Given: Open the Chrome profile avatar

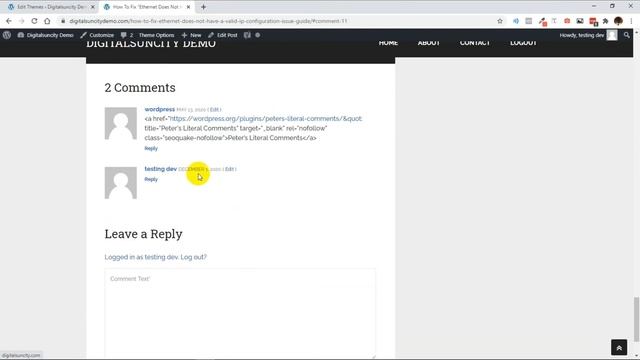Looking at the screenshot, I should point(618,21).
